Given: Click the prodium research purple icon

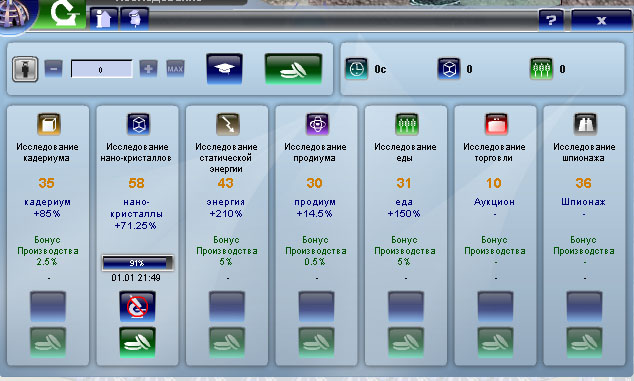Looking at the screenshot, I should click(317, 124).
